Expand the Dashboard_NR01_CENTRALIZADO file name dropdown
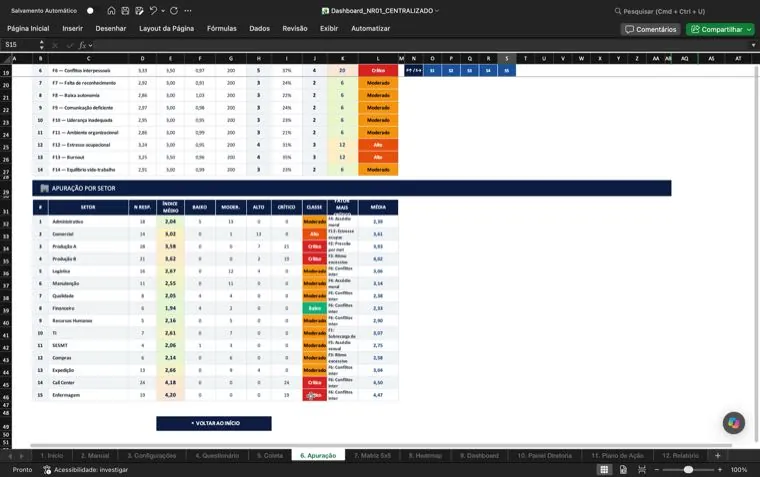This screenshot has width=760, height=477. [437, 11]
